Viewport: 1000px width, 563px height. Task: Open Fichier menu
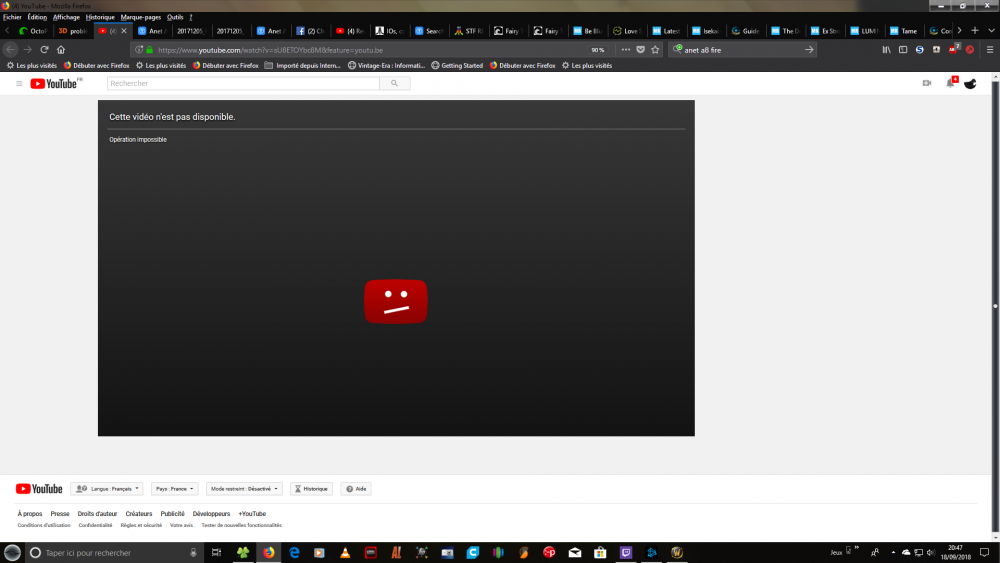point(12,17)
